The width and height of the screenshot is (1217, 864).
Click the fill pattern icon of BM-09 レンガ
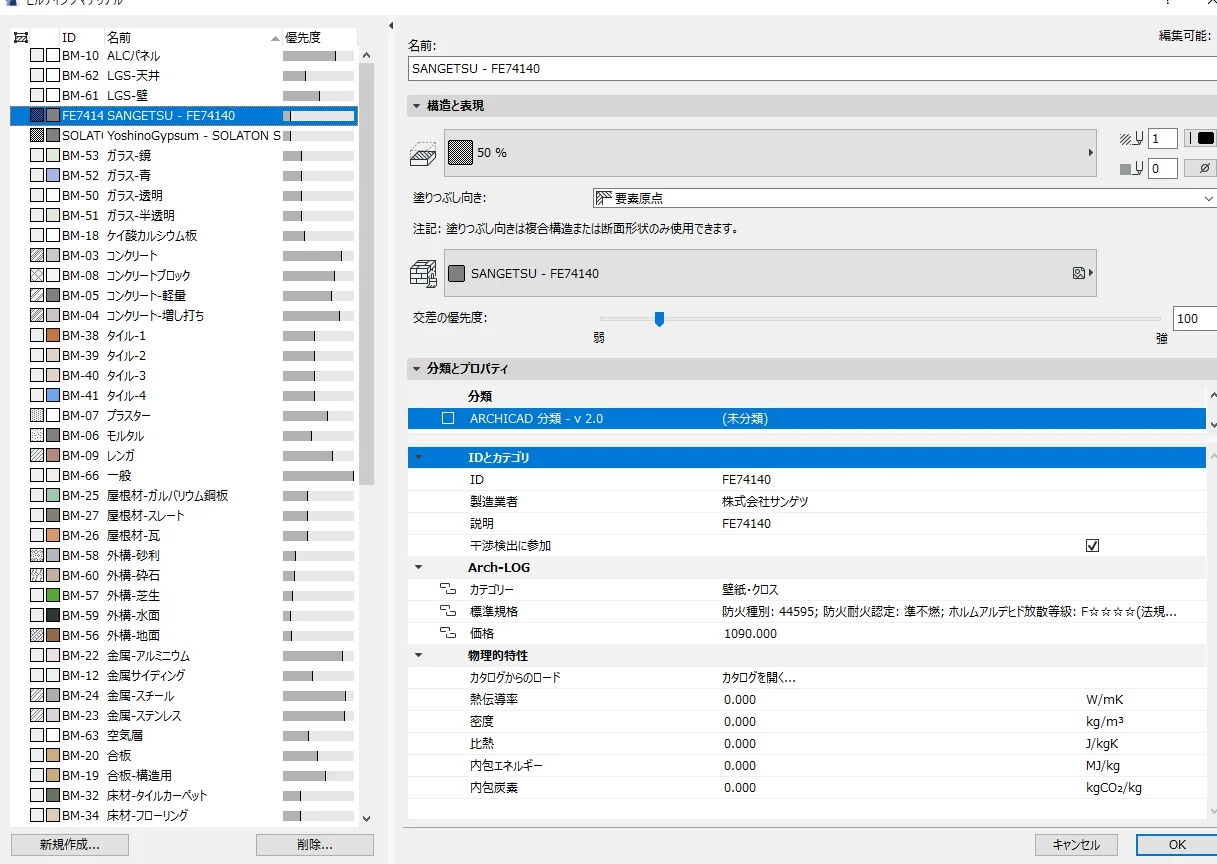click(x=37, y=456)
